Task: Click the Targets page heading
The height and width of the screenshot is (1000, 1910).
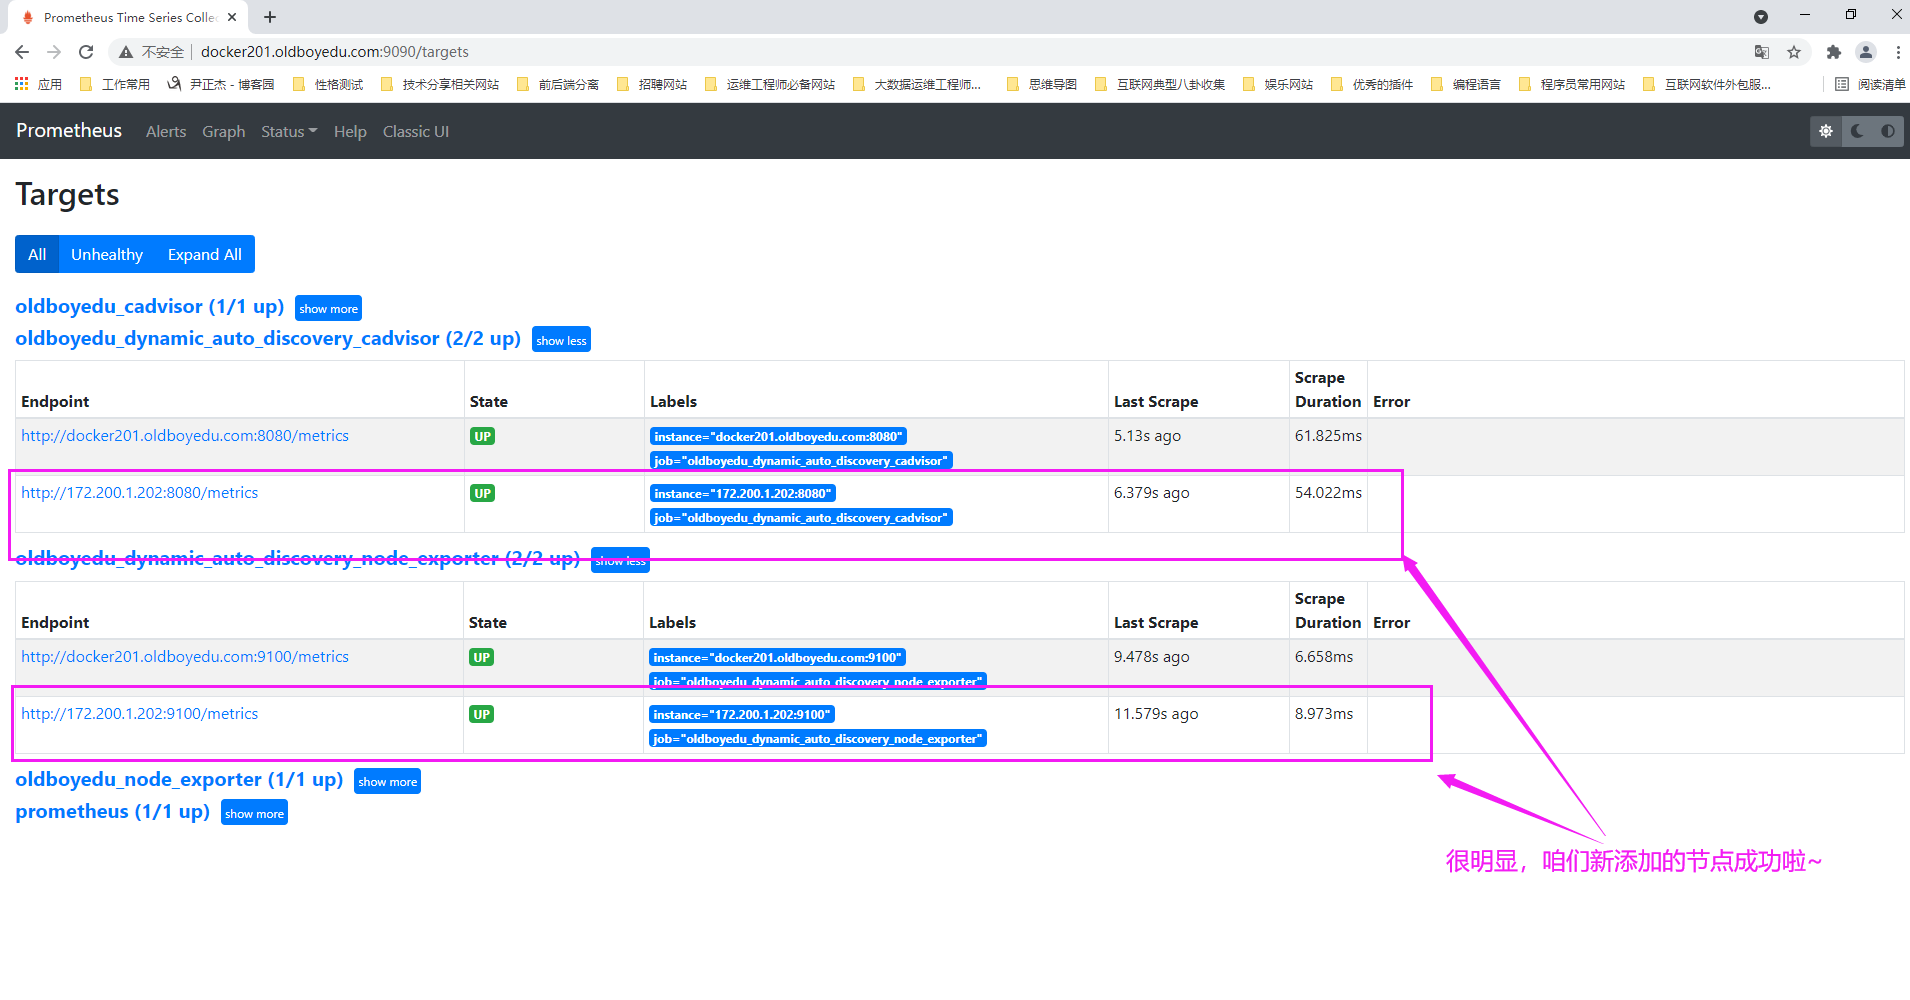Action: 67,194
